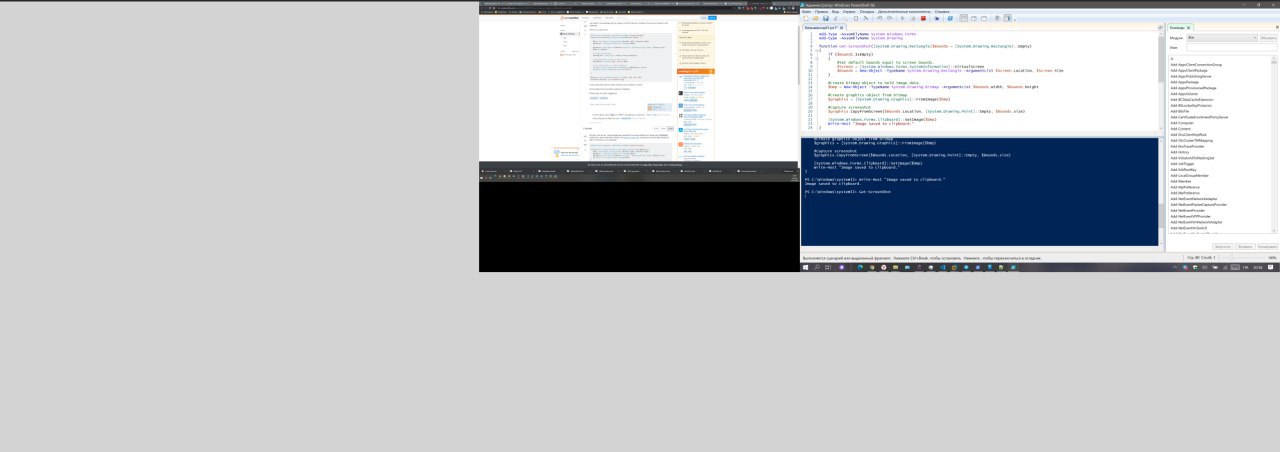Screen dimensions: 1280x452
Task: Select Add-AppvClientConnectionGroup in the commands list
Action: click(1196, 64)
